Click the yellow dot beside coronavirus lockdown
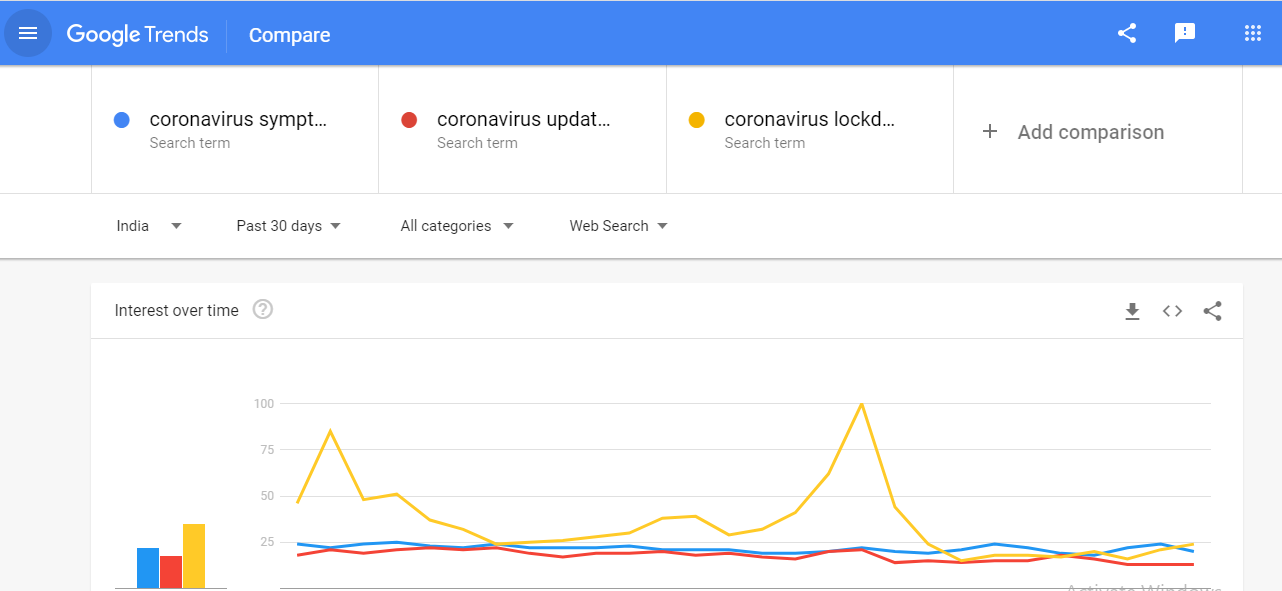The height and width of the screenshot is (591, 1282). (697, 120)
